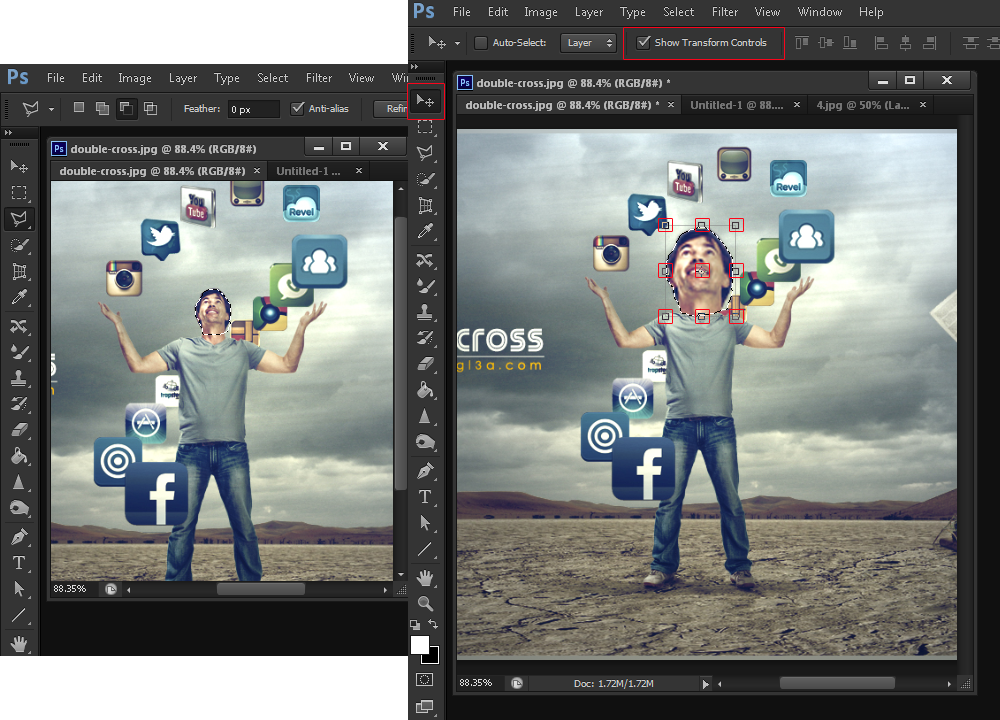Choose Intersect with selection mode in left window

click(x=151, y=108)
